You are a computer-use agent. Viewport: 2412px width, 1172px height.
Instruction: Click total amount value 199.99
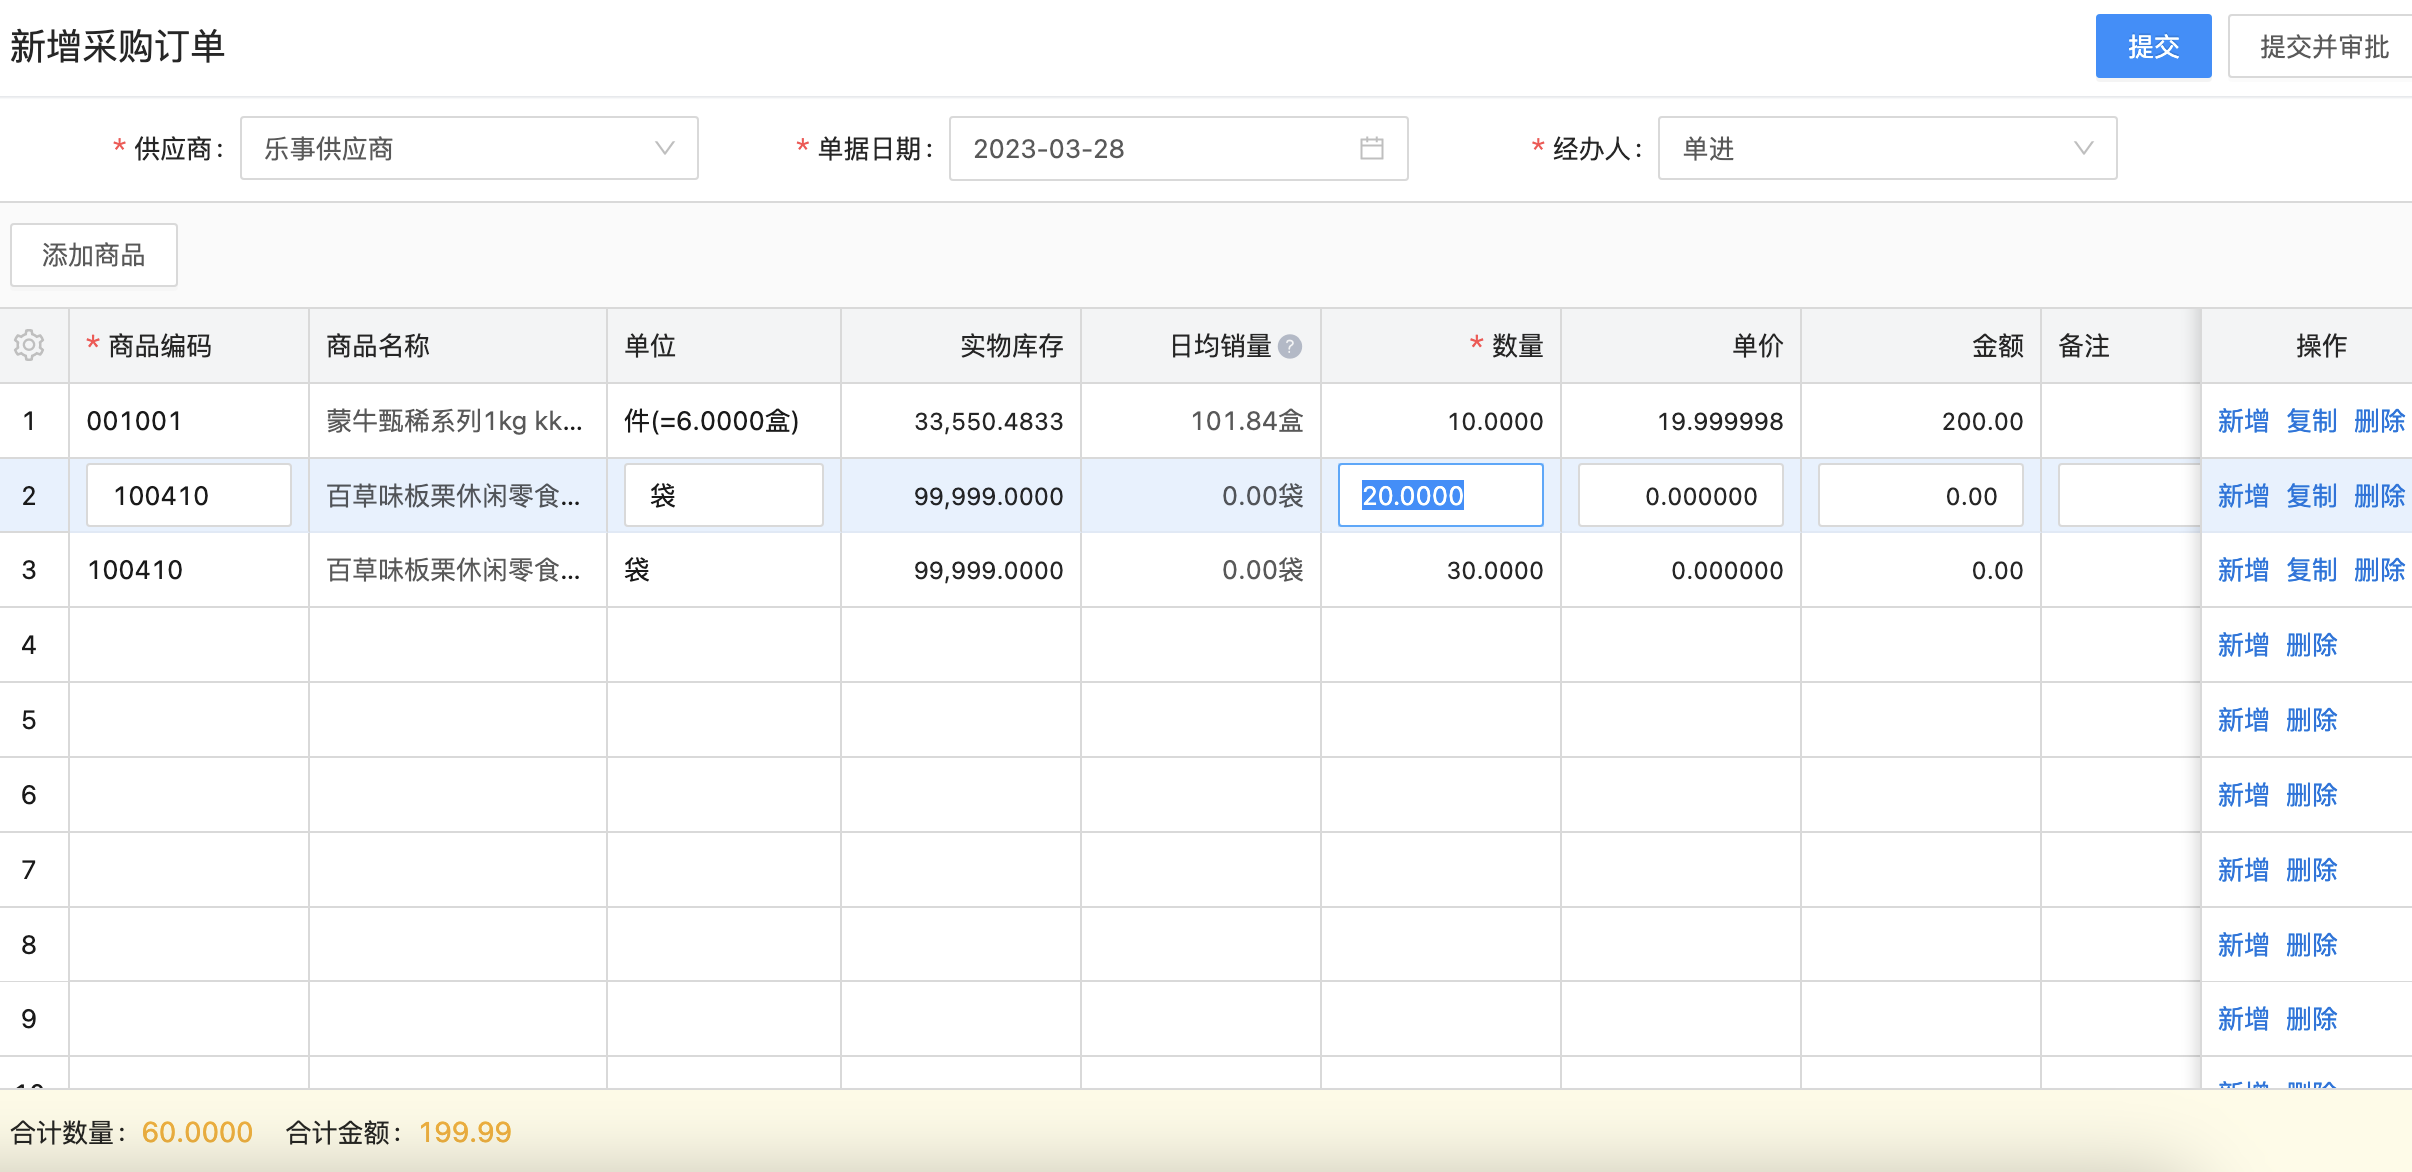tap(465, 1132)
